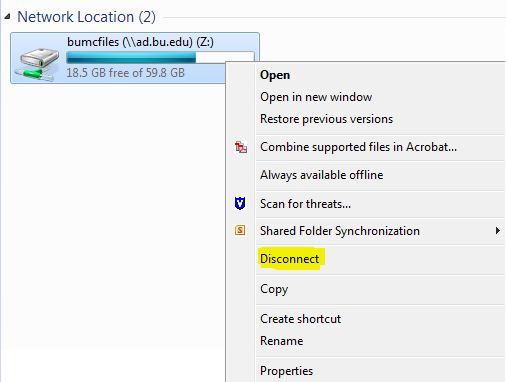Expand the Shared Folder Synchronization submenu arrow
Image resolution: width=506 pixels, height=382 pixels.
coord(498,231)
